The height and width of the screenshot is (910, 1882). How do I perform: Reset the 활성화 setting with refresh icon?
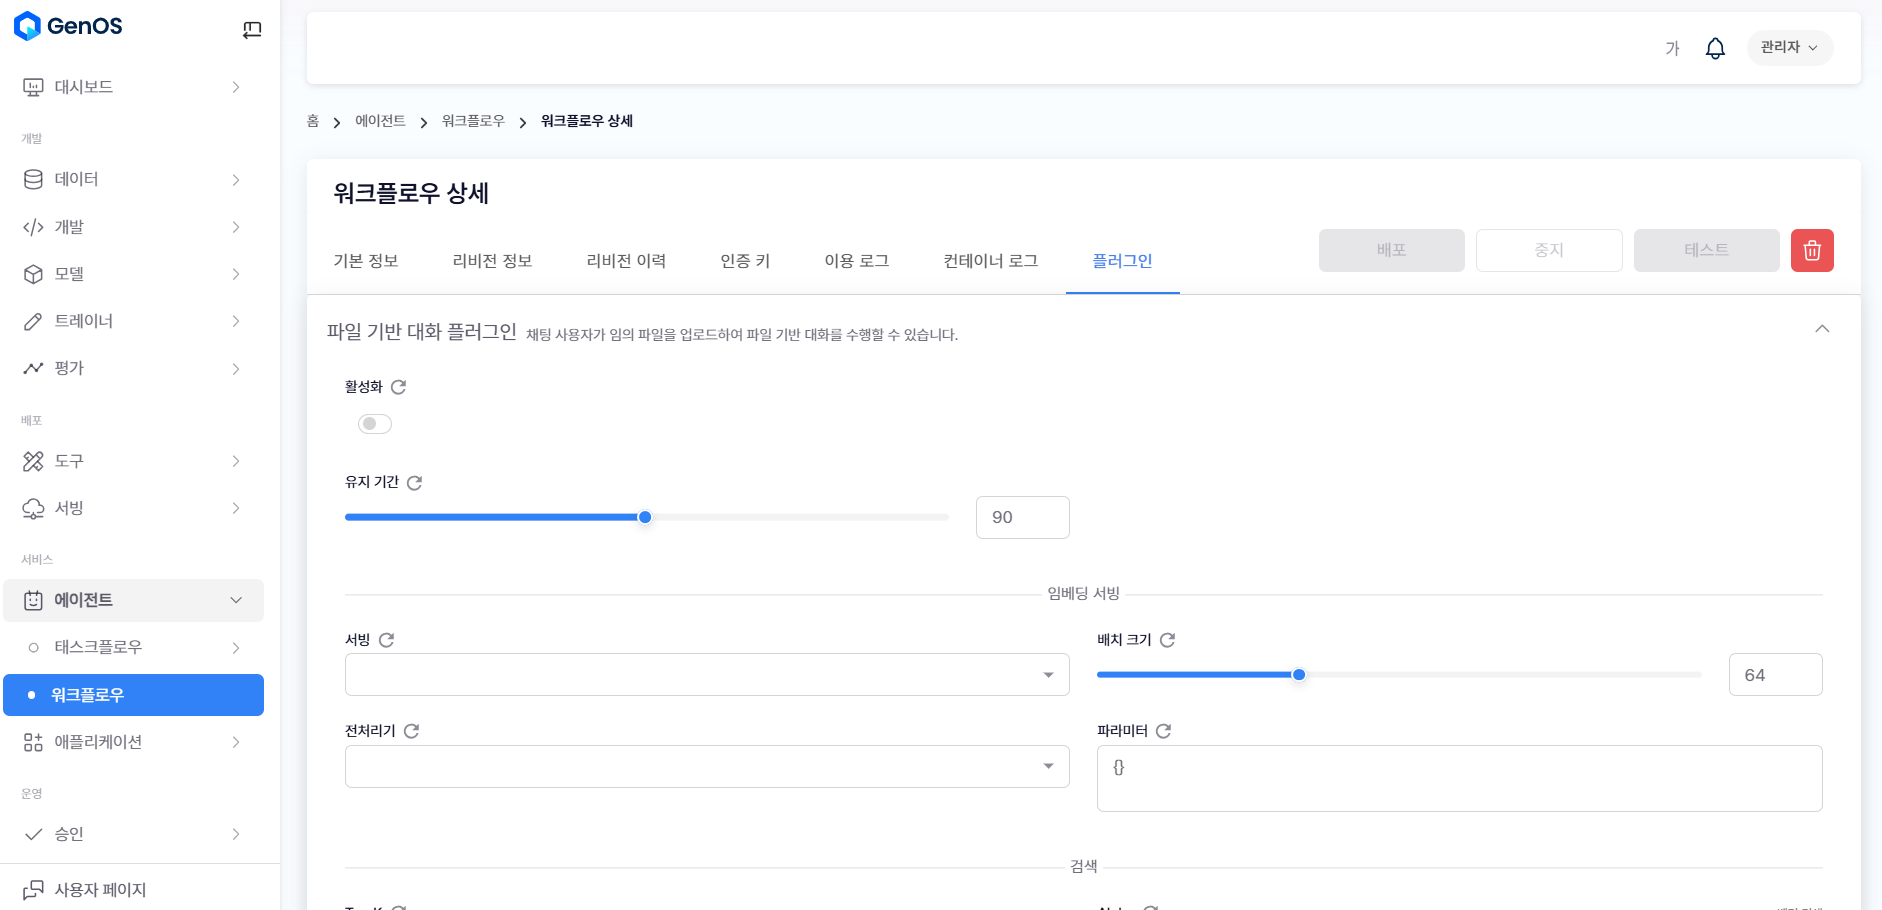[x=398, y=387]
